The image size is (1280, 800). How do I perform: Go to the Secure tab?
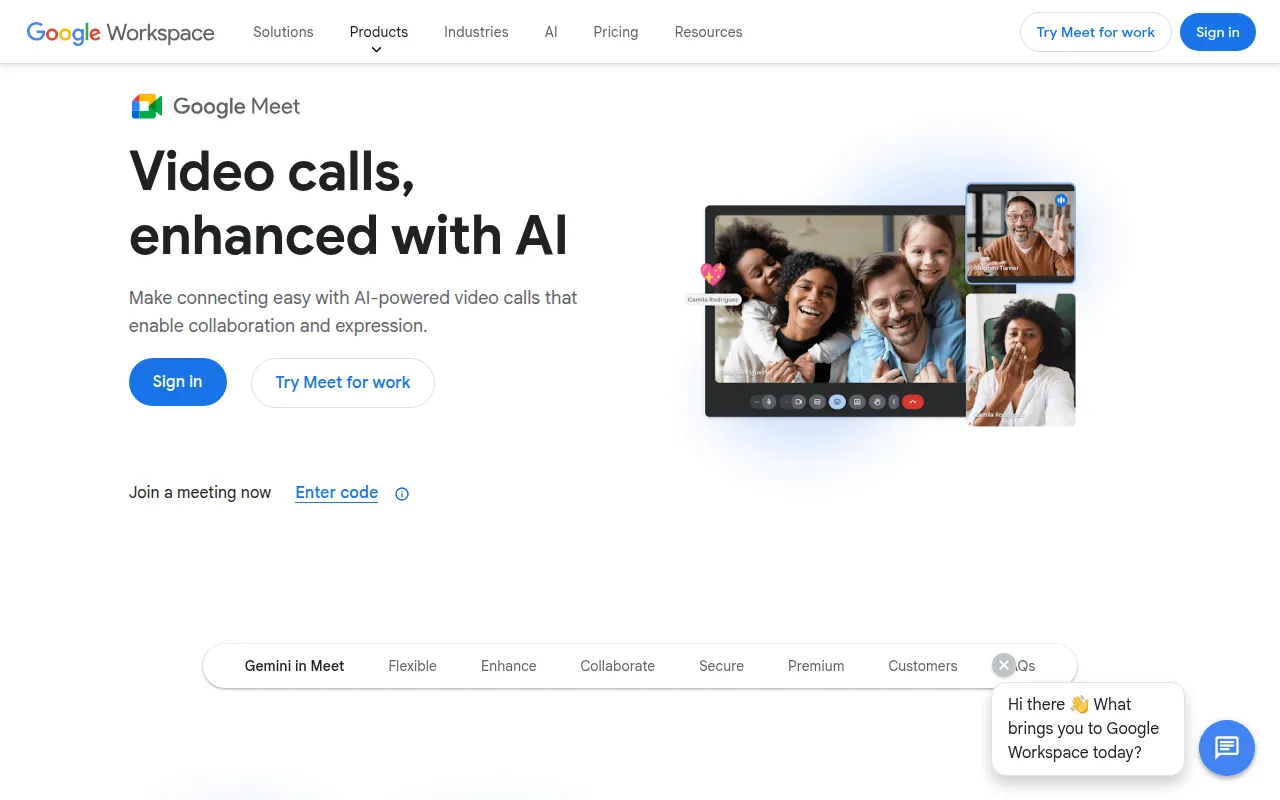point(722,666)
